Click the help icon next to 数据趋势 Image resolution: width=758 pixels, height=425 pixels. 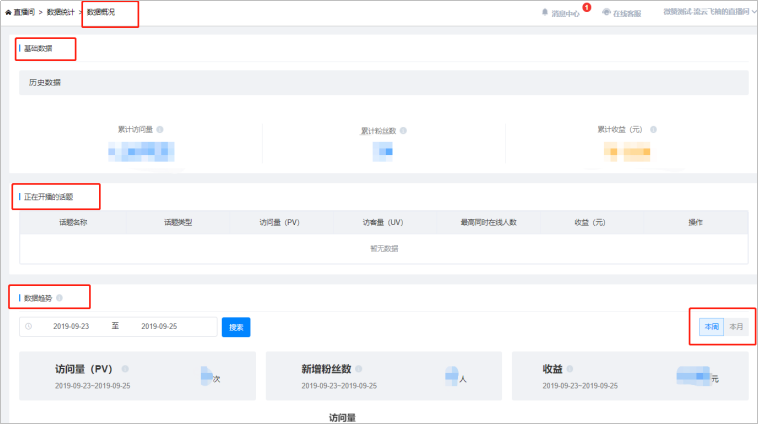pos(60,297)
